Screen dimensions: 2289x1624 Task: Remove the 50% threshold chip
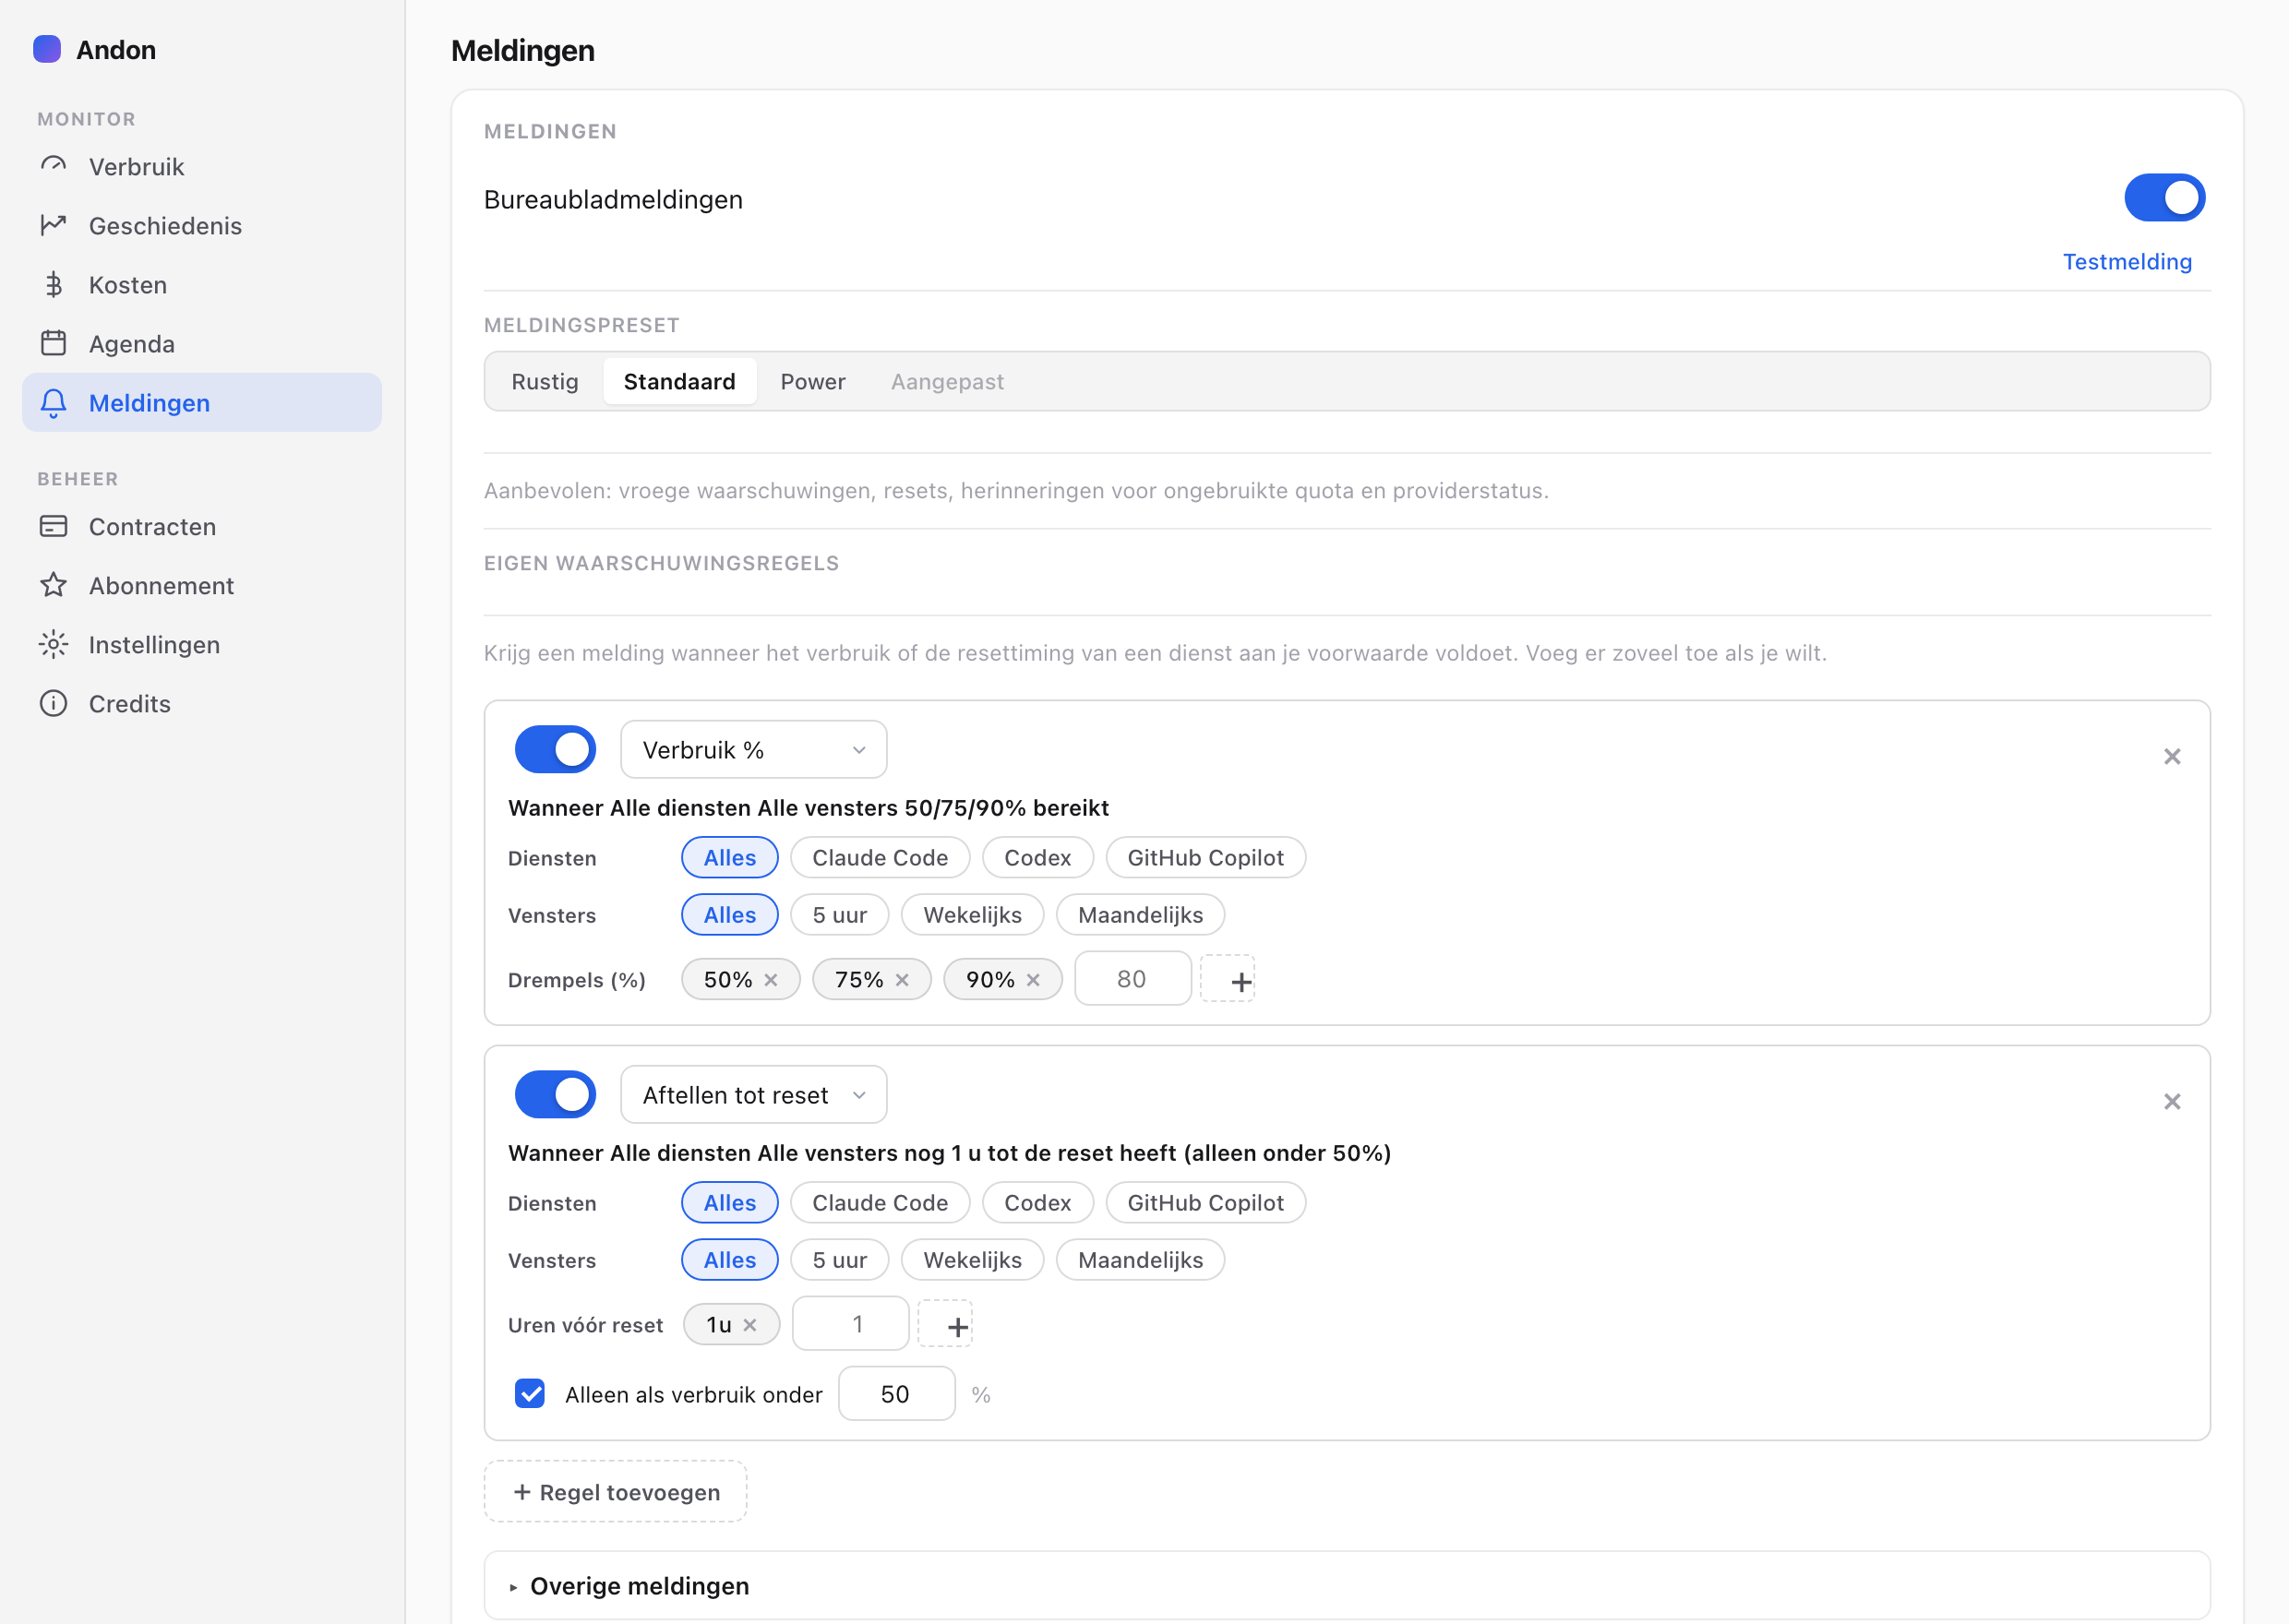(771, 980)
